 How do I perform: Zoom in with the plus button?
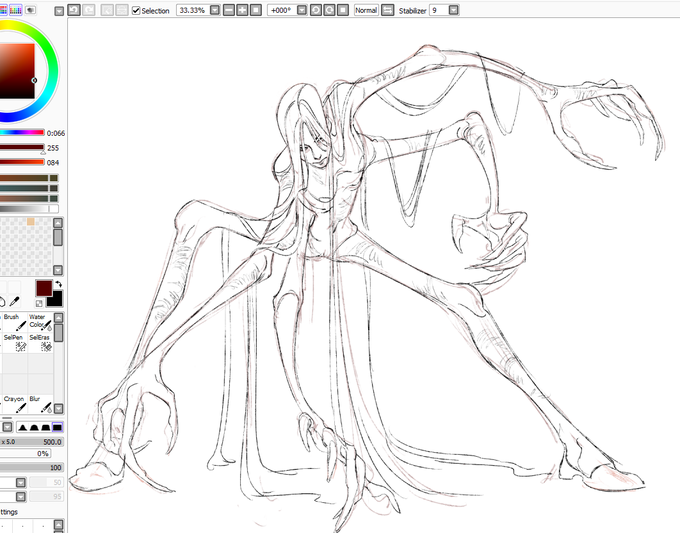242,10
